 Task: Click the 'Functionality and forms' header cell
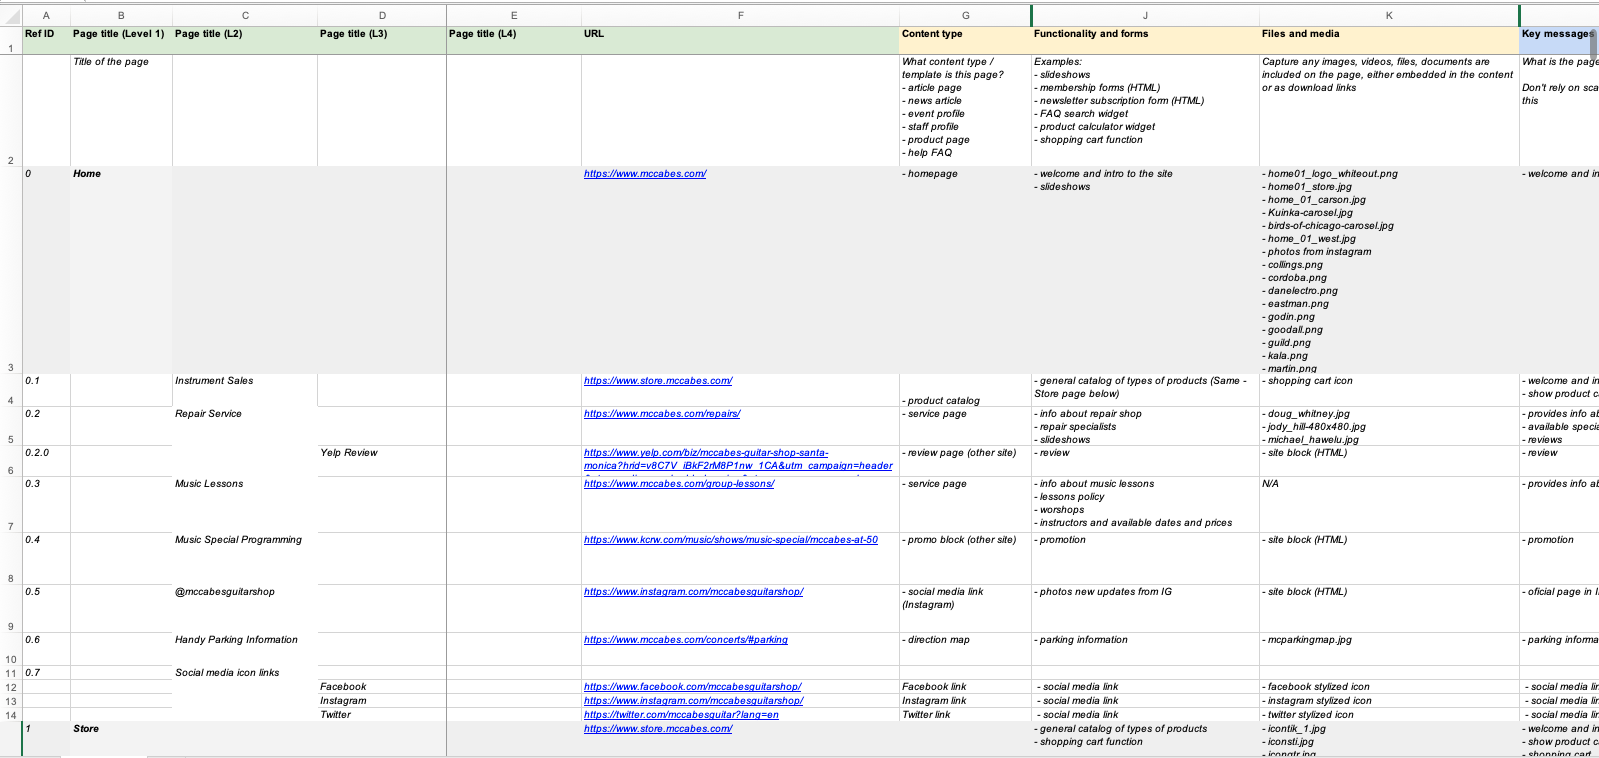coord(1145,40)
